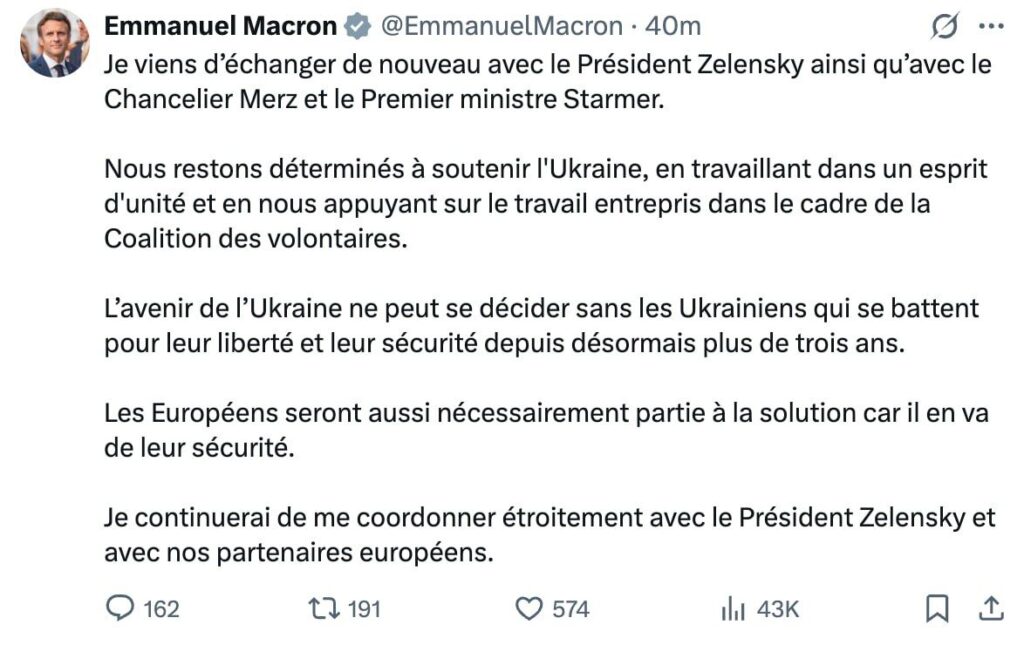Open the share menu arrow icon
Screen dimensions: 1024x645
(x=990, y=608)
